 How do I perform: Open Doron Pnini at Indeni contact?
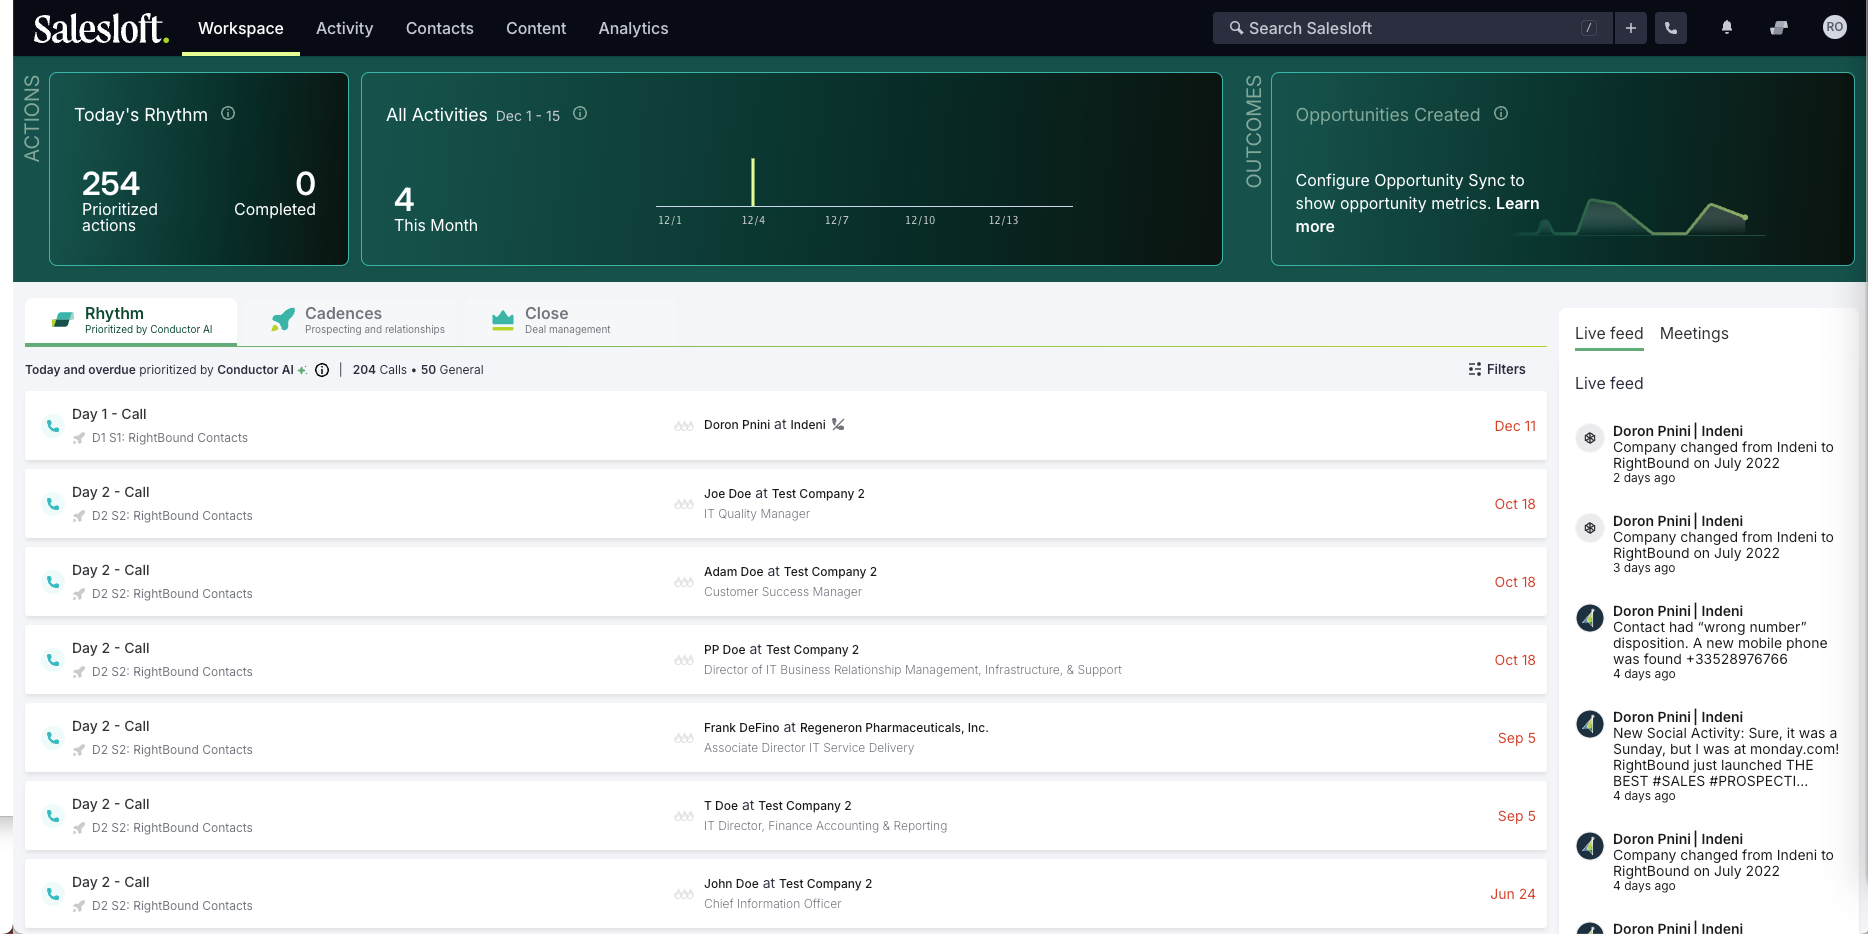pyautogui.click(x=765, y=425)
